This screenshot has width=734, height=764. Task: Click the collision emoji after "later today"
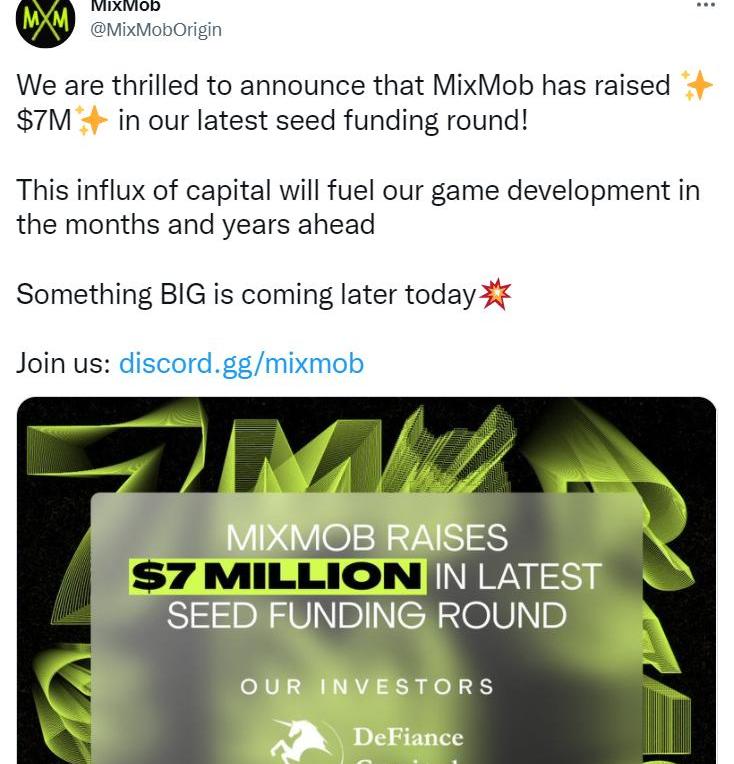click(495, 295)
